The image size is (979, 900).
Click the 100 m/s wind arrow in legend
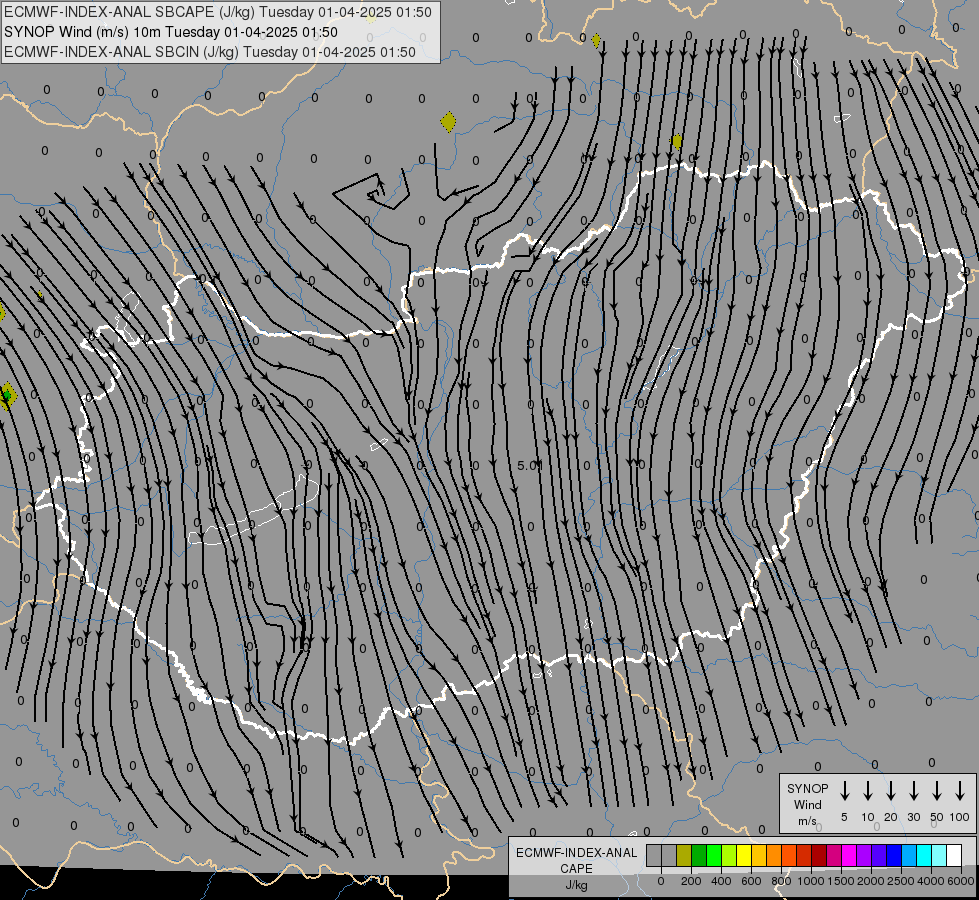(960, 791)
